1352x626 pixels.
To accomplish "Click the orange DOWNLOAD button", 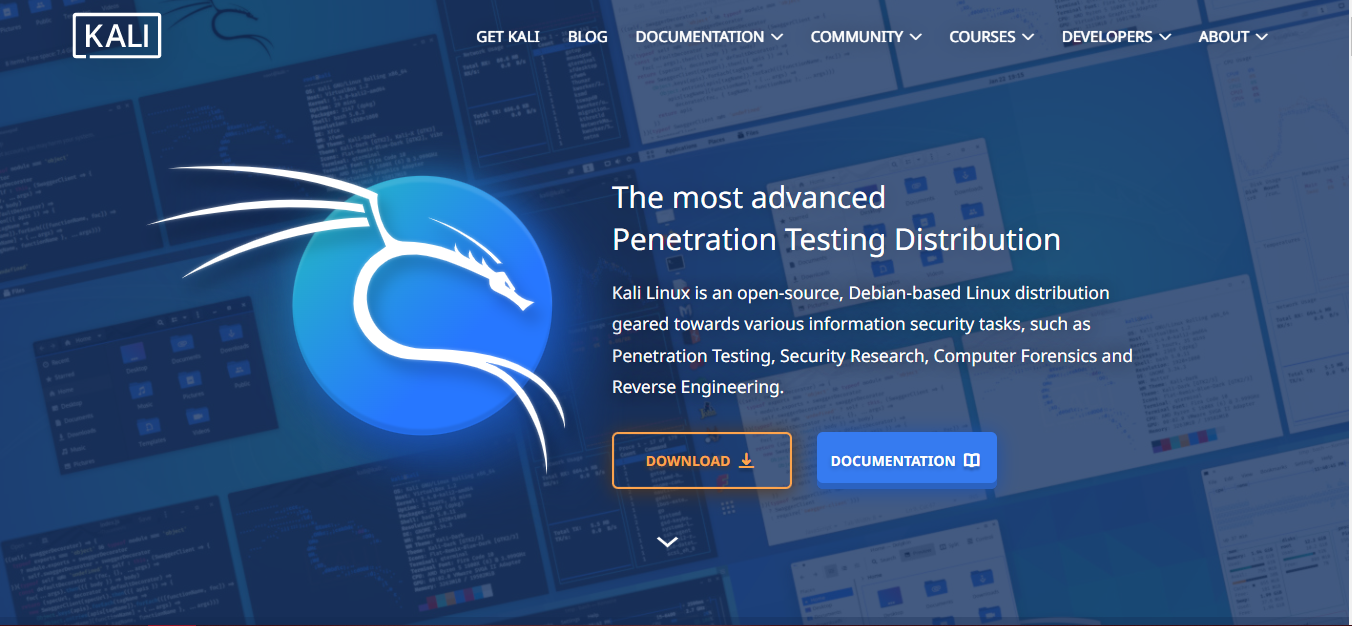I will click(702, 460).
